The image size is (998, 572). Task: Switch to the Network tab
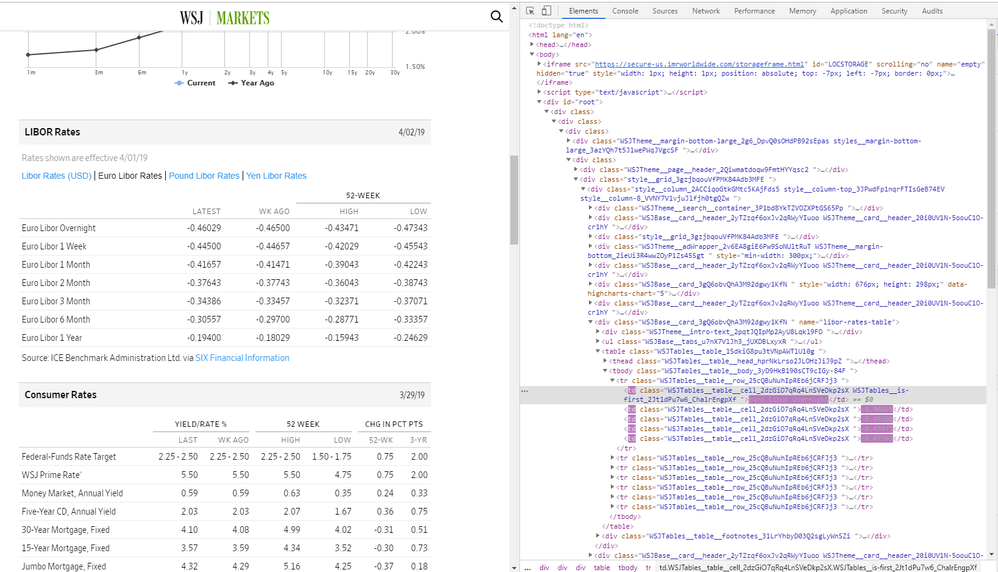[x=706, y=11]
